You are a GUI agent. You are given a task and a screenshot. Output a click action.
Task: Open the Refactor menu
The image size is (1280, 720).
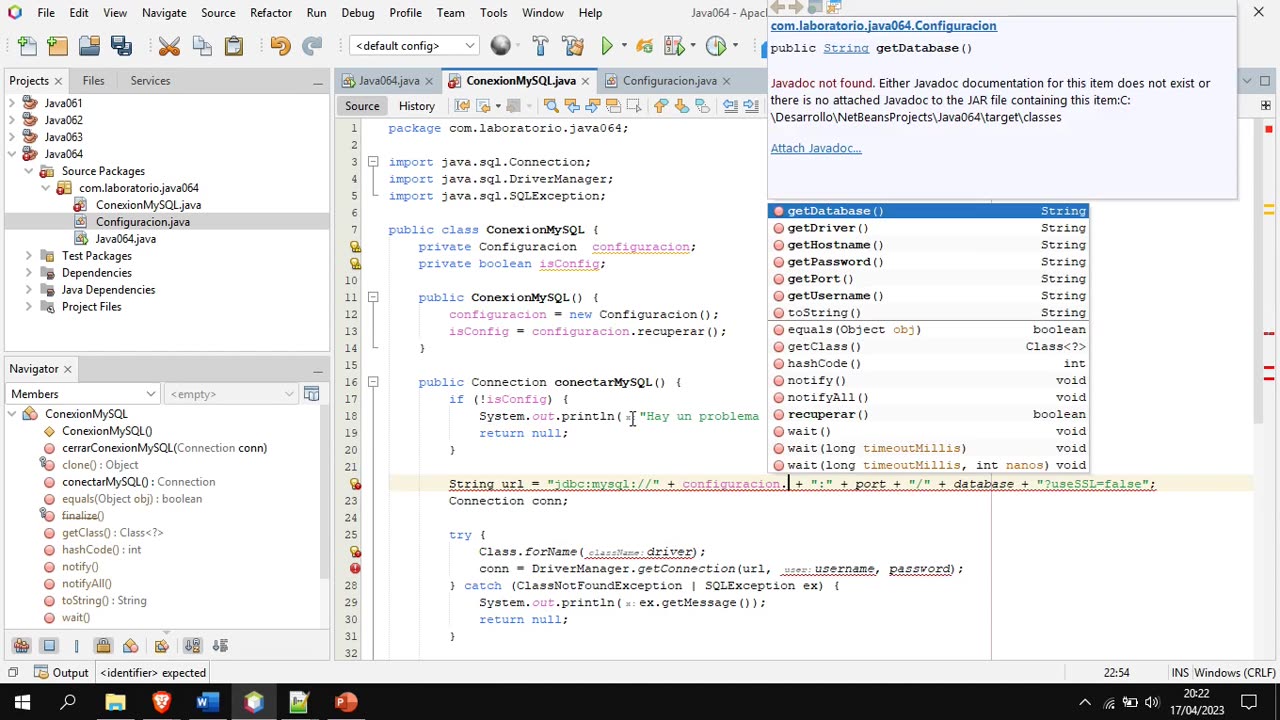click(x=271, y=13)
